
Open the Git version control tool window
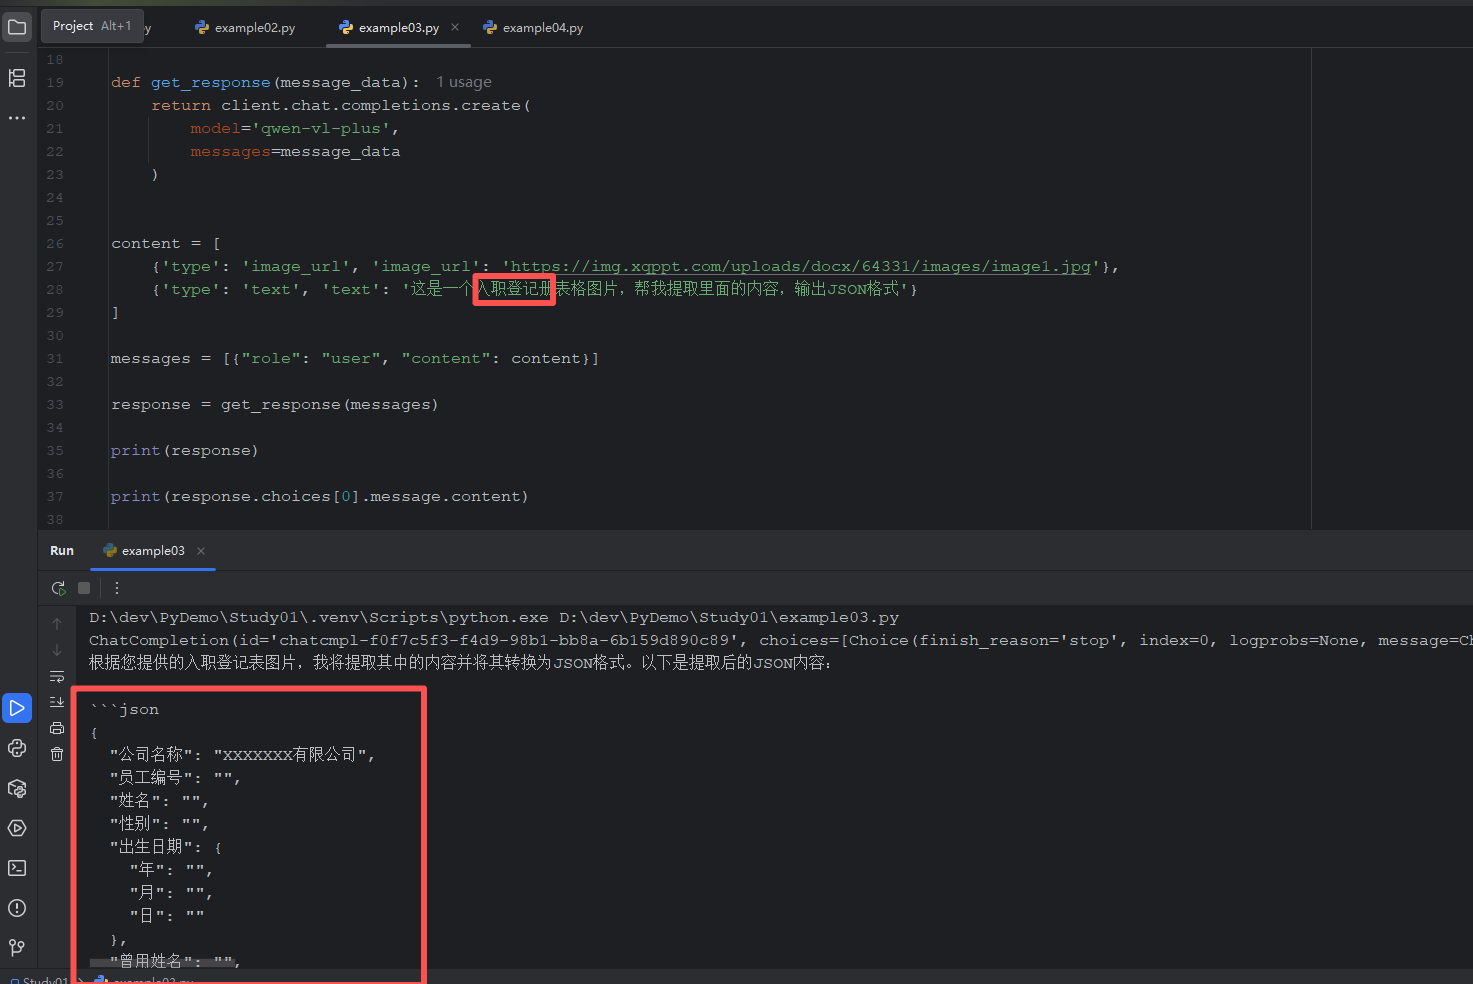[x=17, y=947]
